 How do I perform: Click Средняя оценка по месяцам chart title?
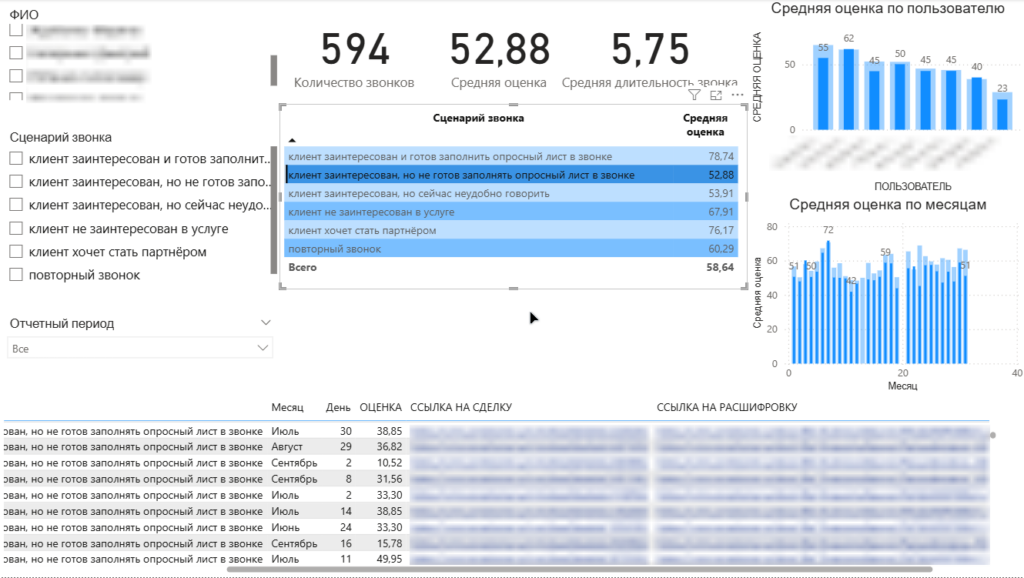pyautogui.click(x=888, y=204)
